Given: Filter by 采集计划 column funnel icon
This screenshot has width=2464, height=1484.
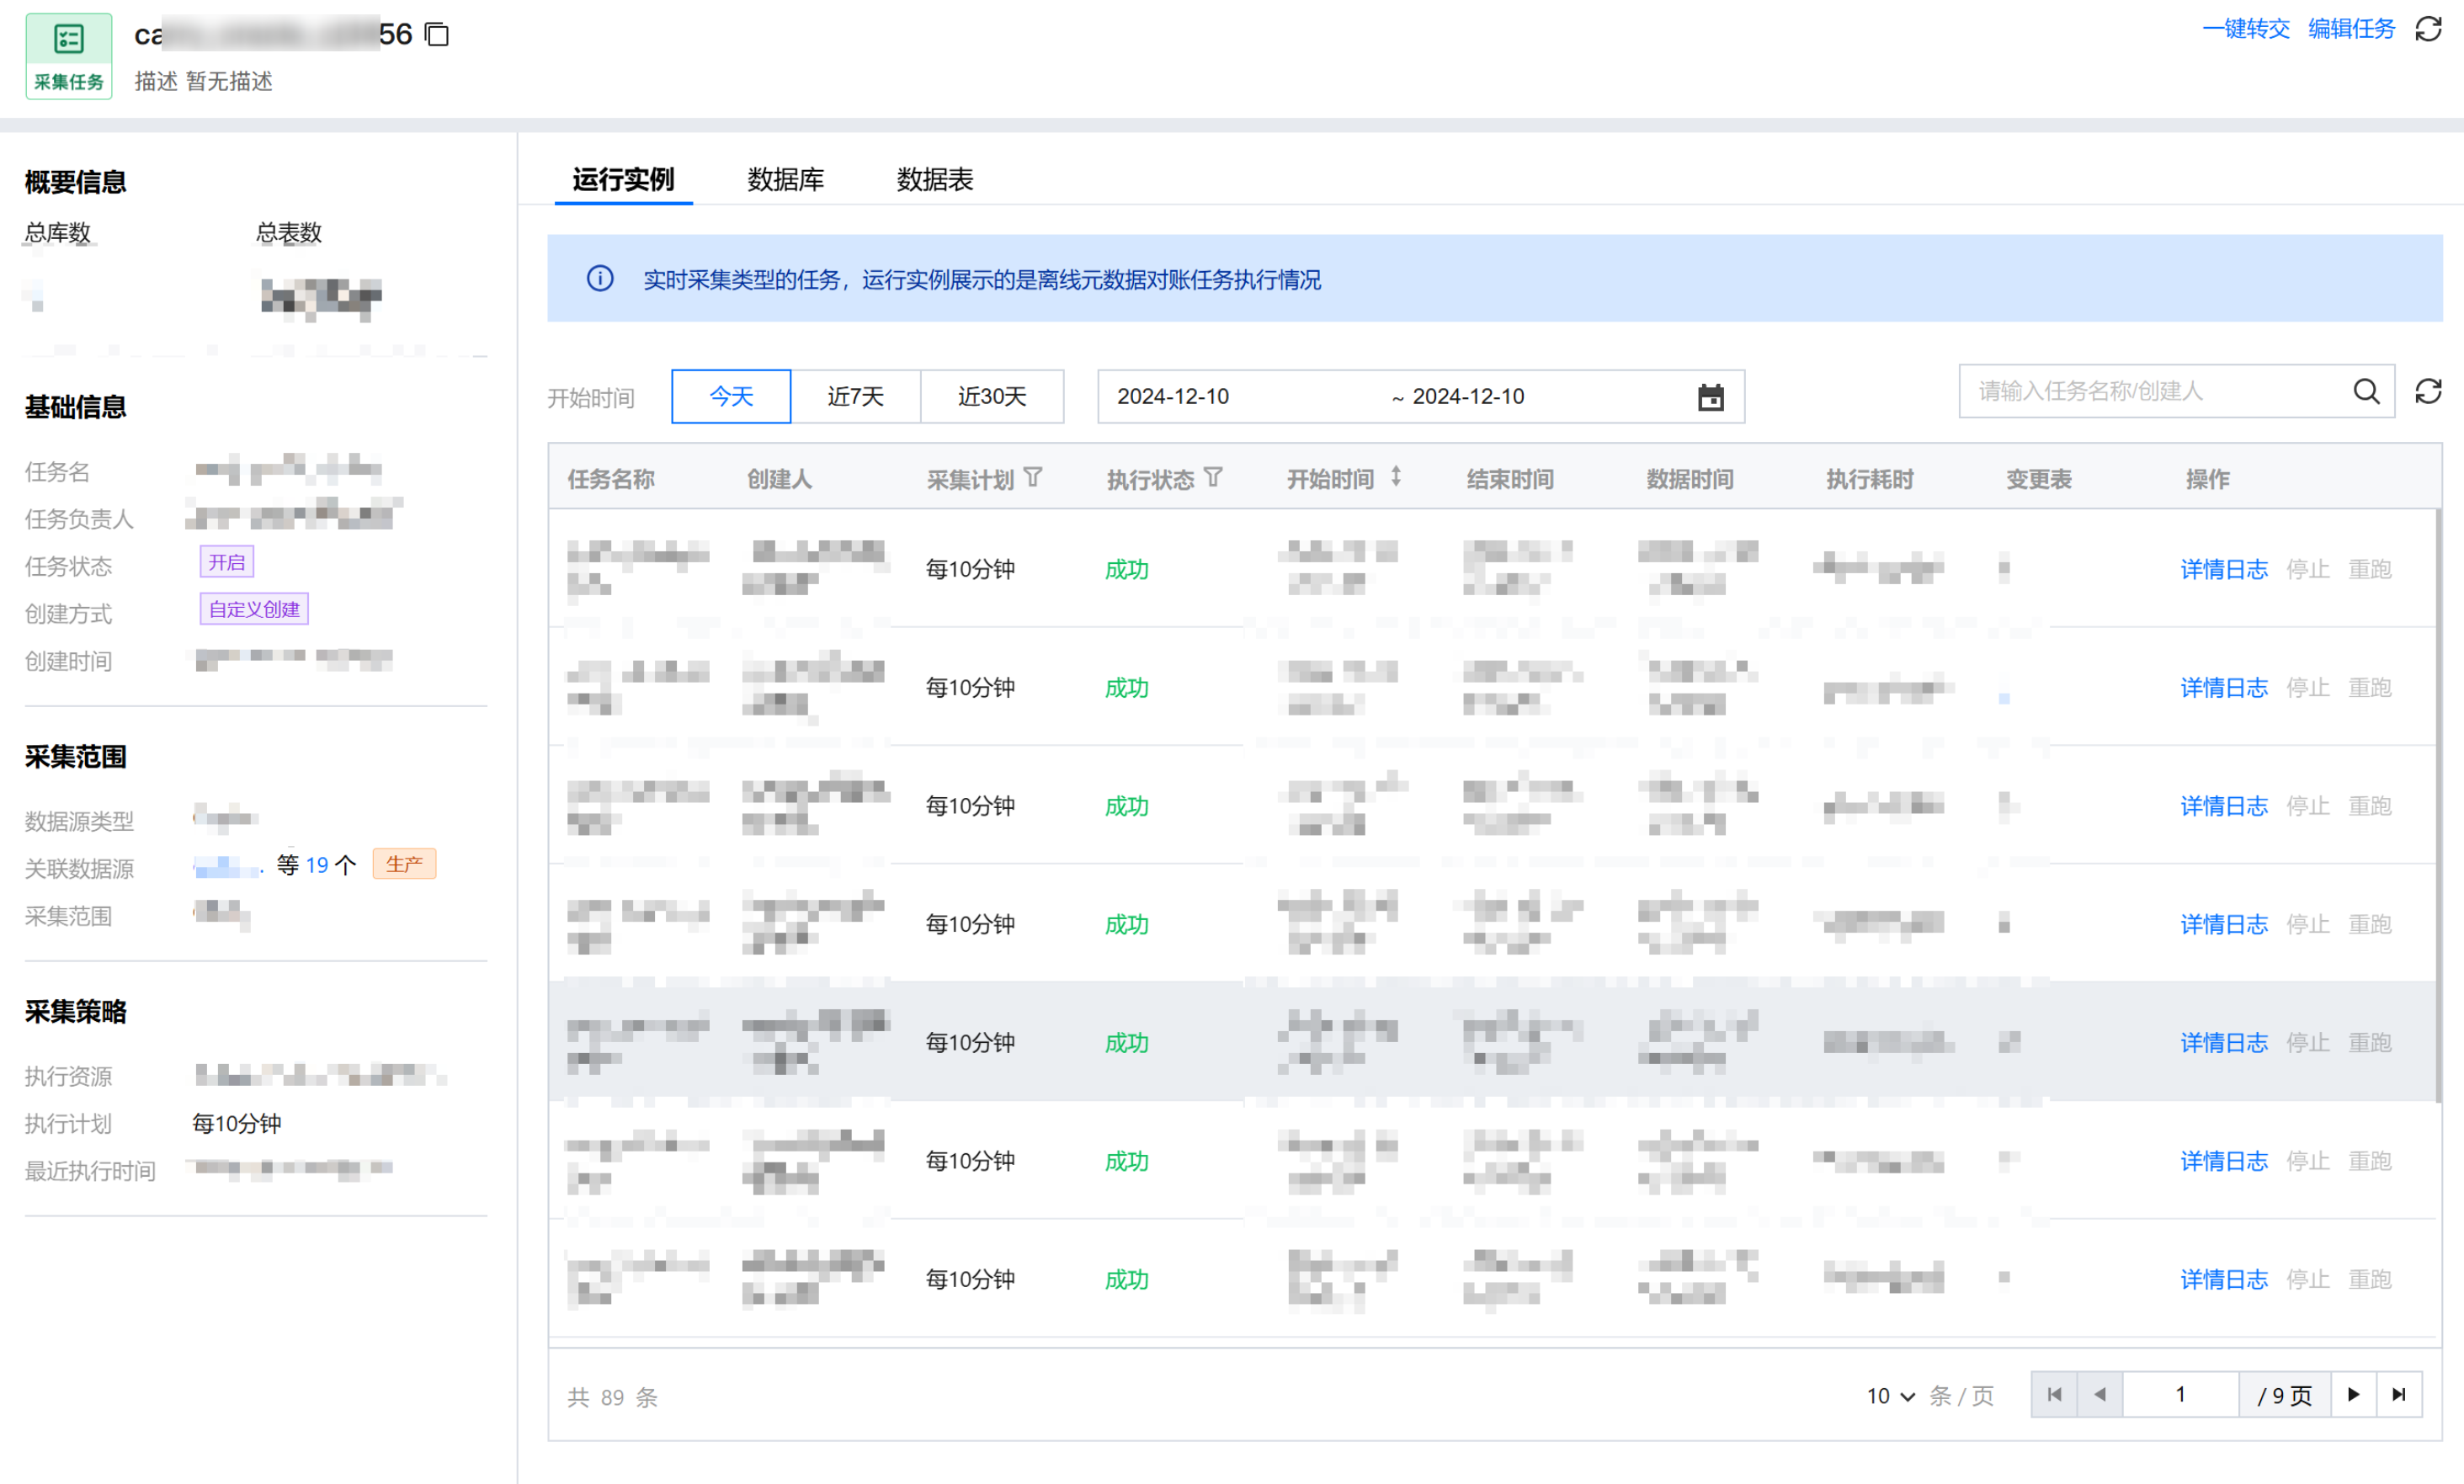Looking at the screenshot, I should pos(1033,478).
